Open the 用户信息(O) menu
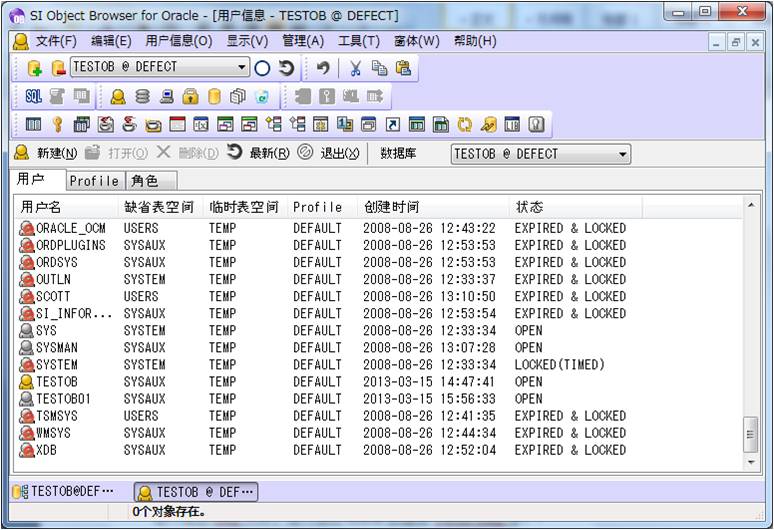774x530 pixels. pos(178,40)
